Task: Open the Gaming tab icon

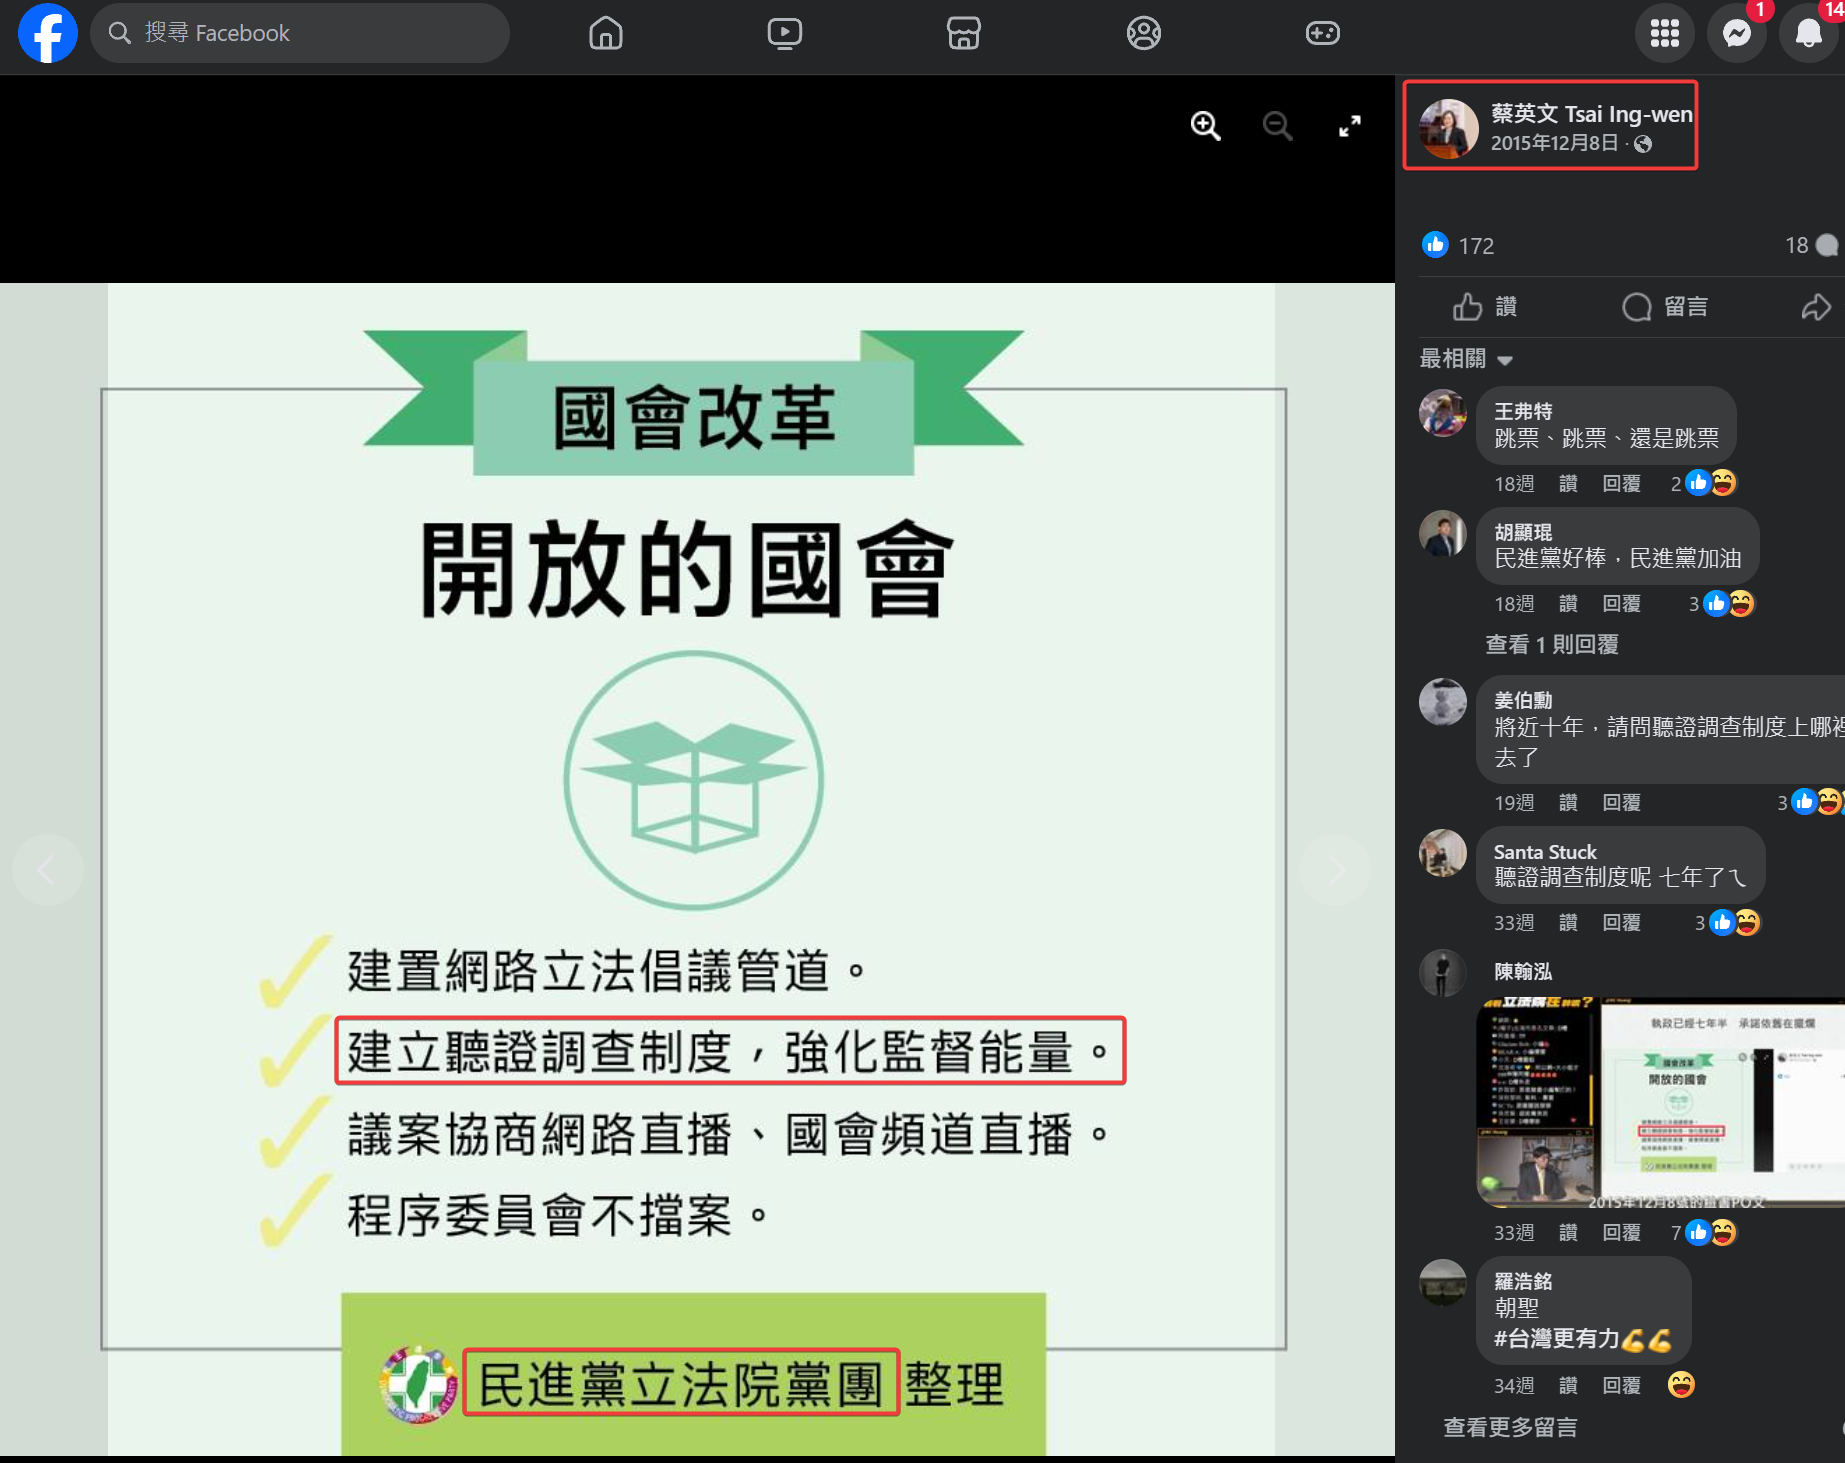Action: click(x=1322, y=33)
